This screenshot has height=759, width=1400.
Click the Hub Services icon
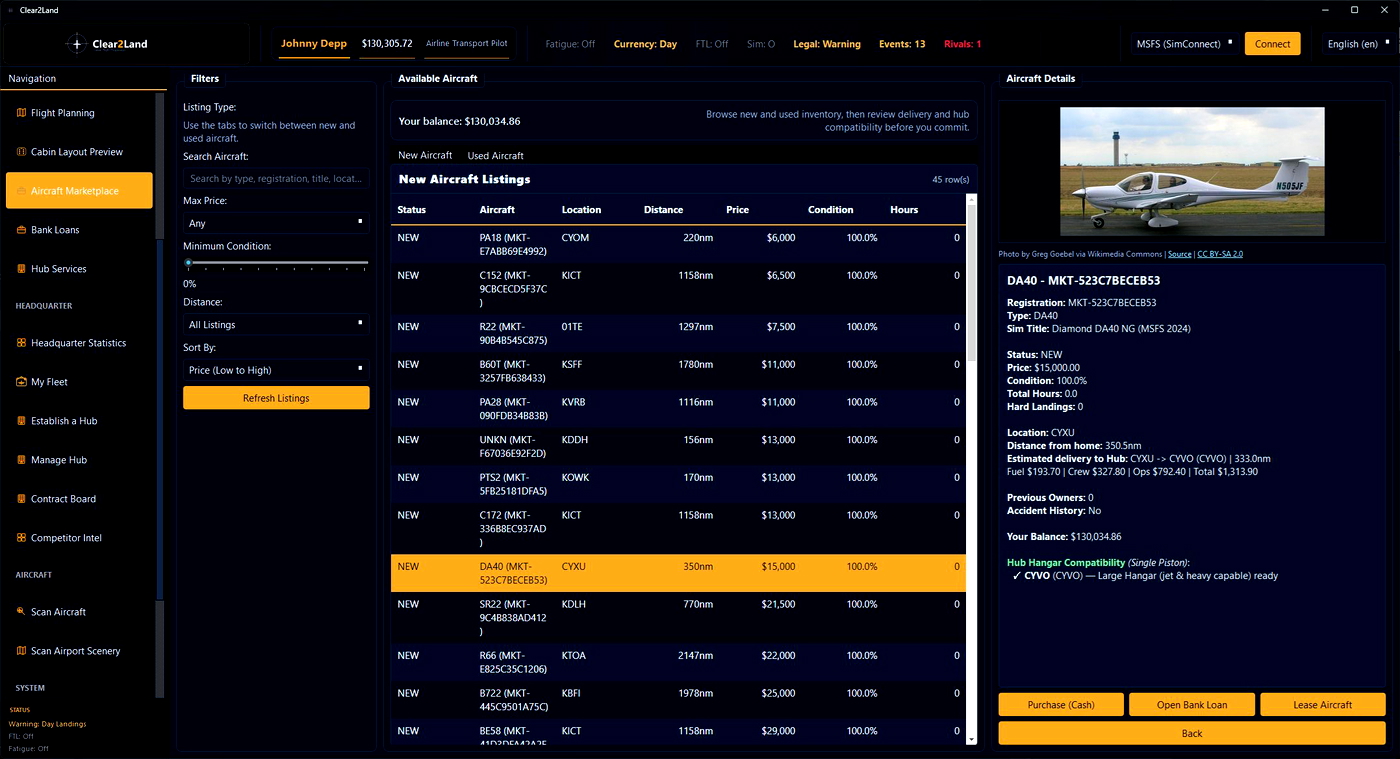point(22,269)
